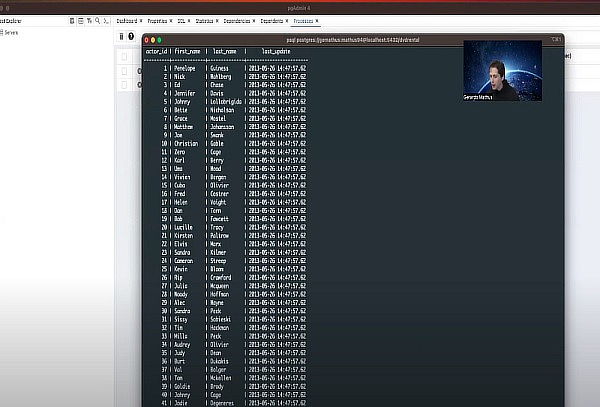Image resolution: width=600 pixels, height=407 pixels.
Task: Close the Properties tab with its x
Action: click(x=171, y=21)
